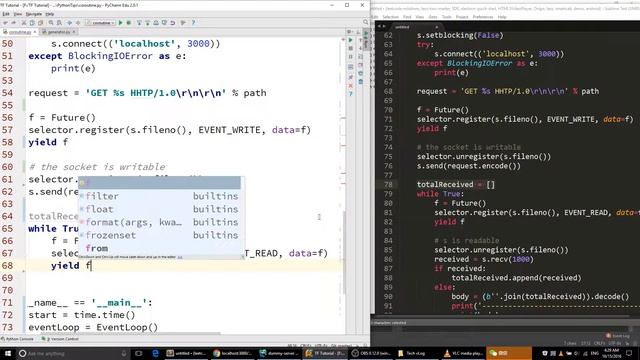Screen dimensions: 640x360
Task: Open the Python Console tool window
Action: (x=18, y=339)
